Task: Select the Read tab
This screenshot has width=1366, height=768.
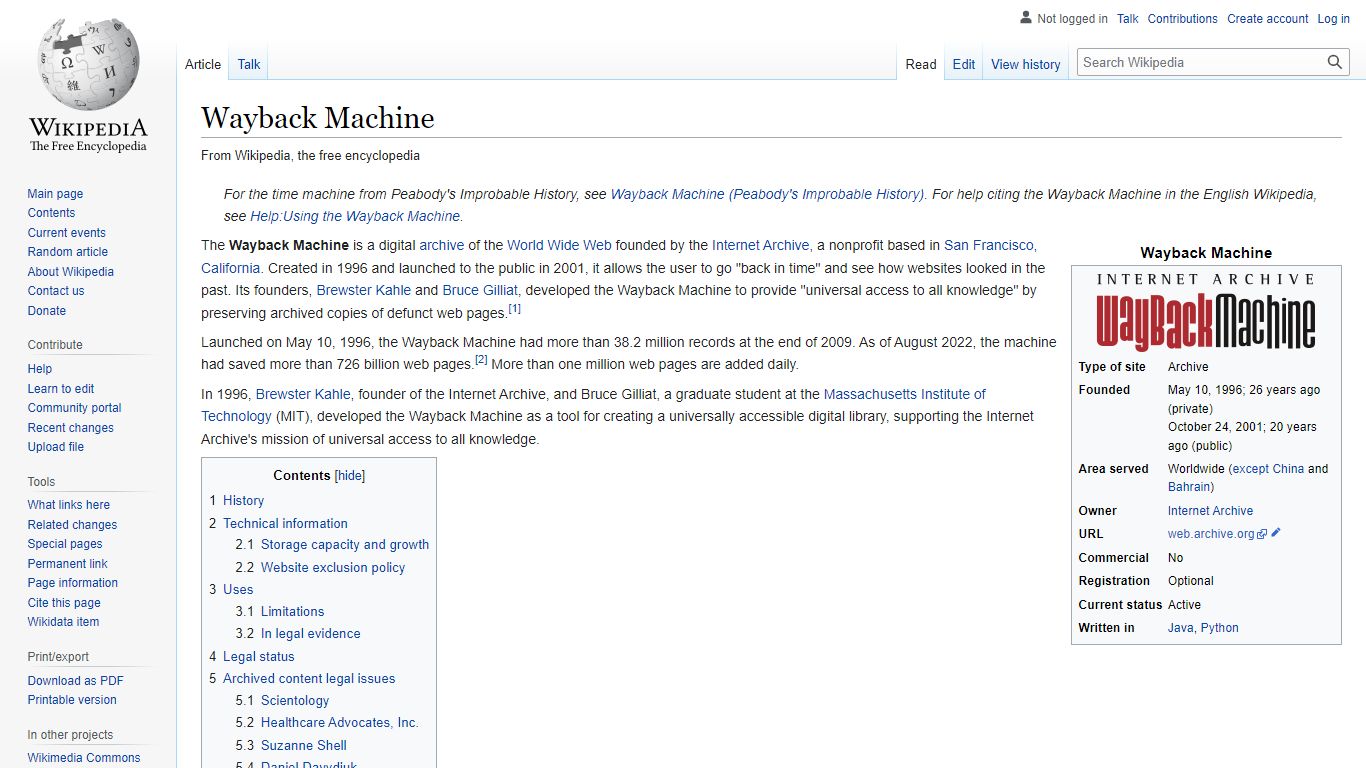Action: [921, 64]
